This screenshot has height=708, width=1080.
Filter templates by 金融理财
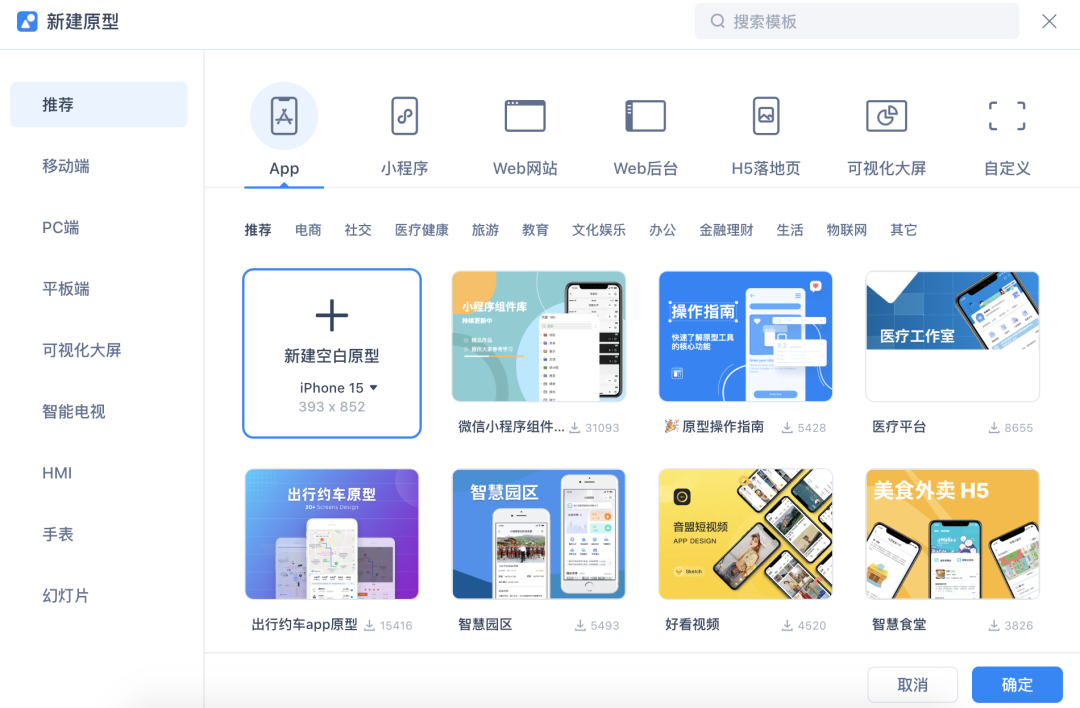(x=726, y=230)
